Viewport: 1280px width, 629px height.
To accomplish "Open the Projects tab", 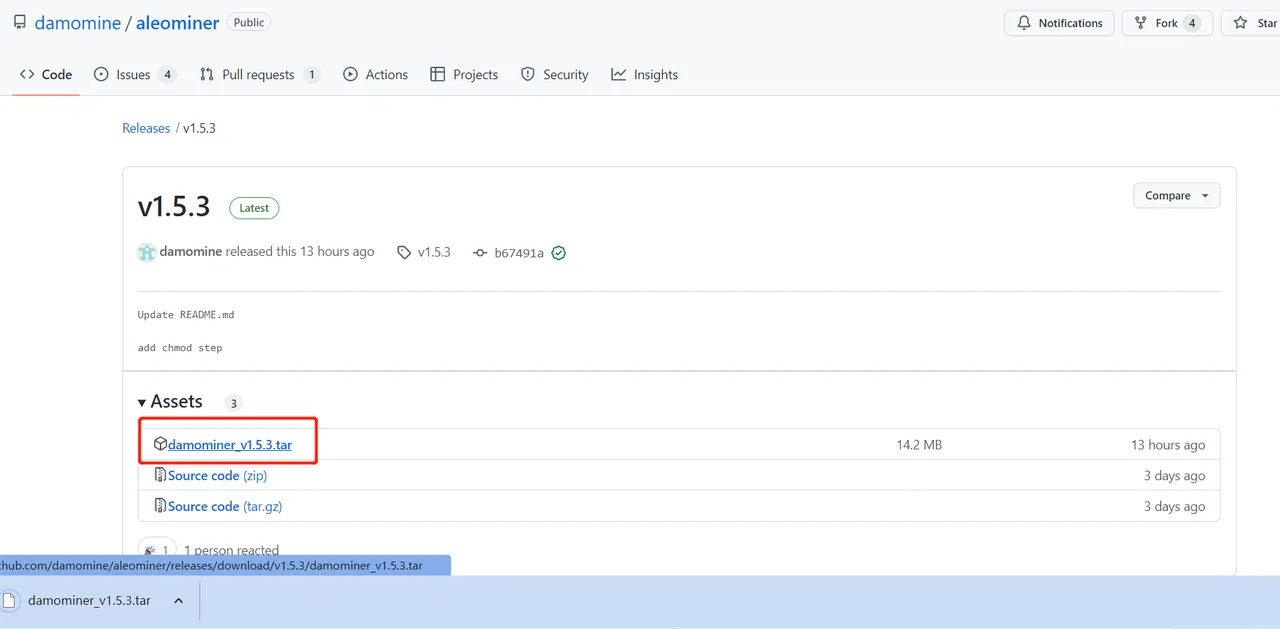I will 464,74.
